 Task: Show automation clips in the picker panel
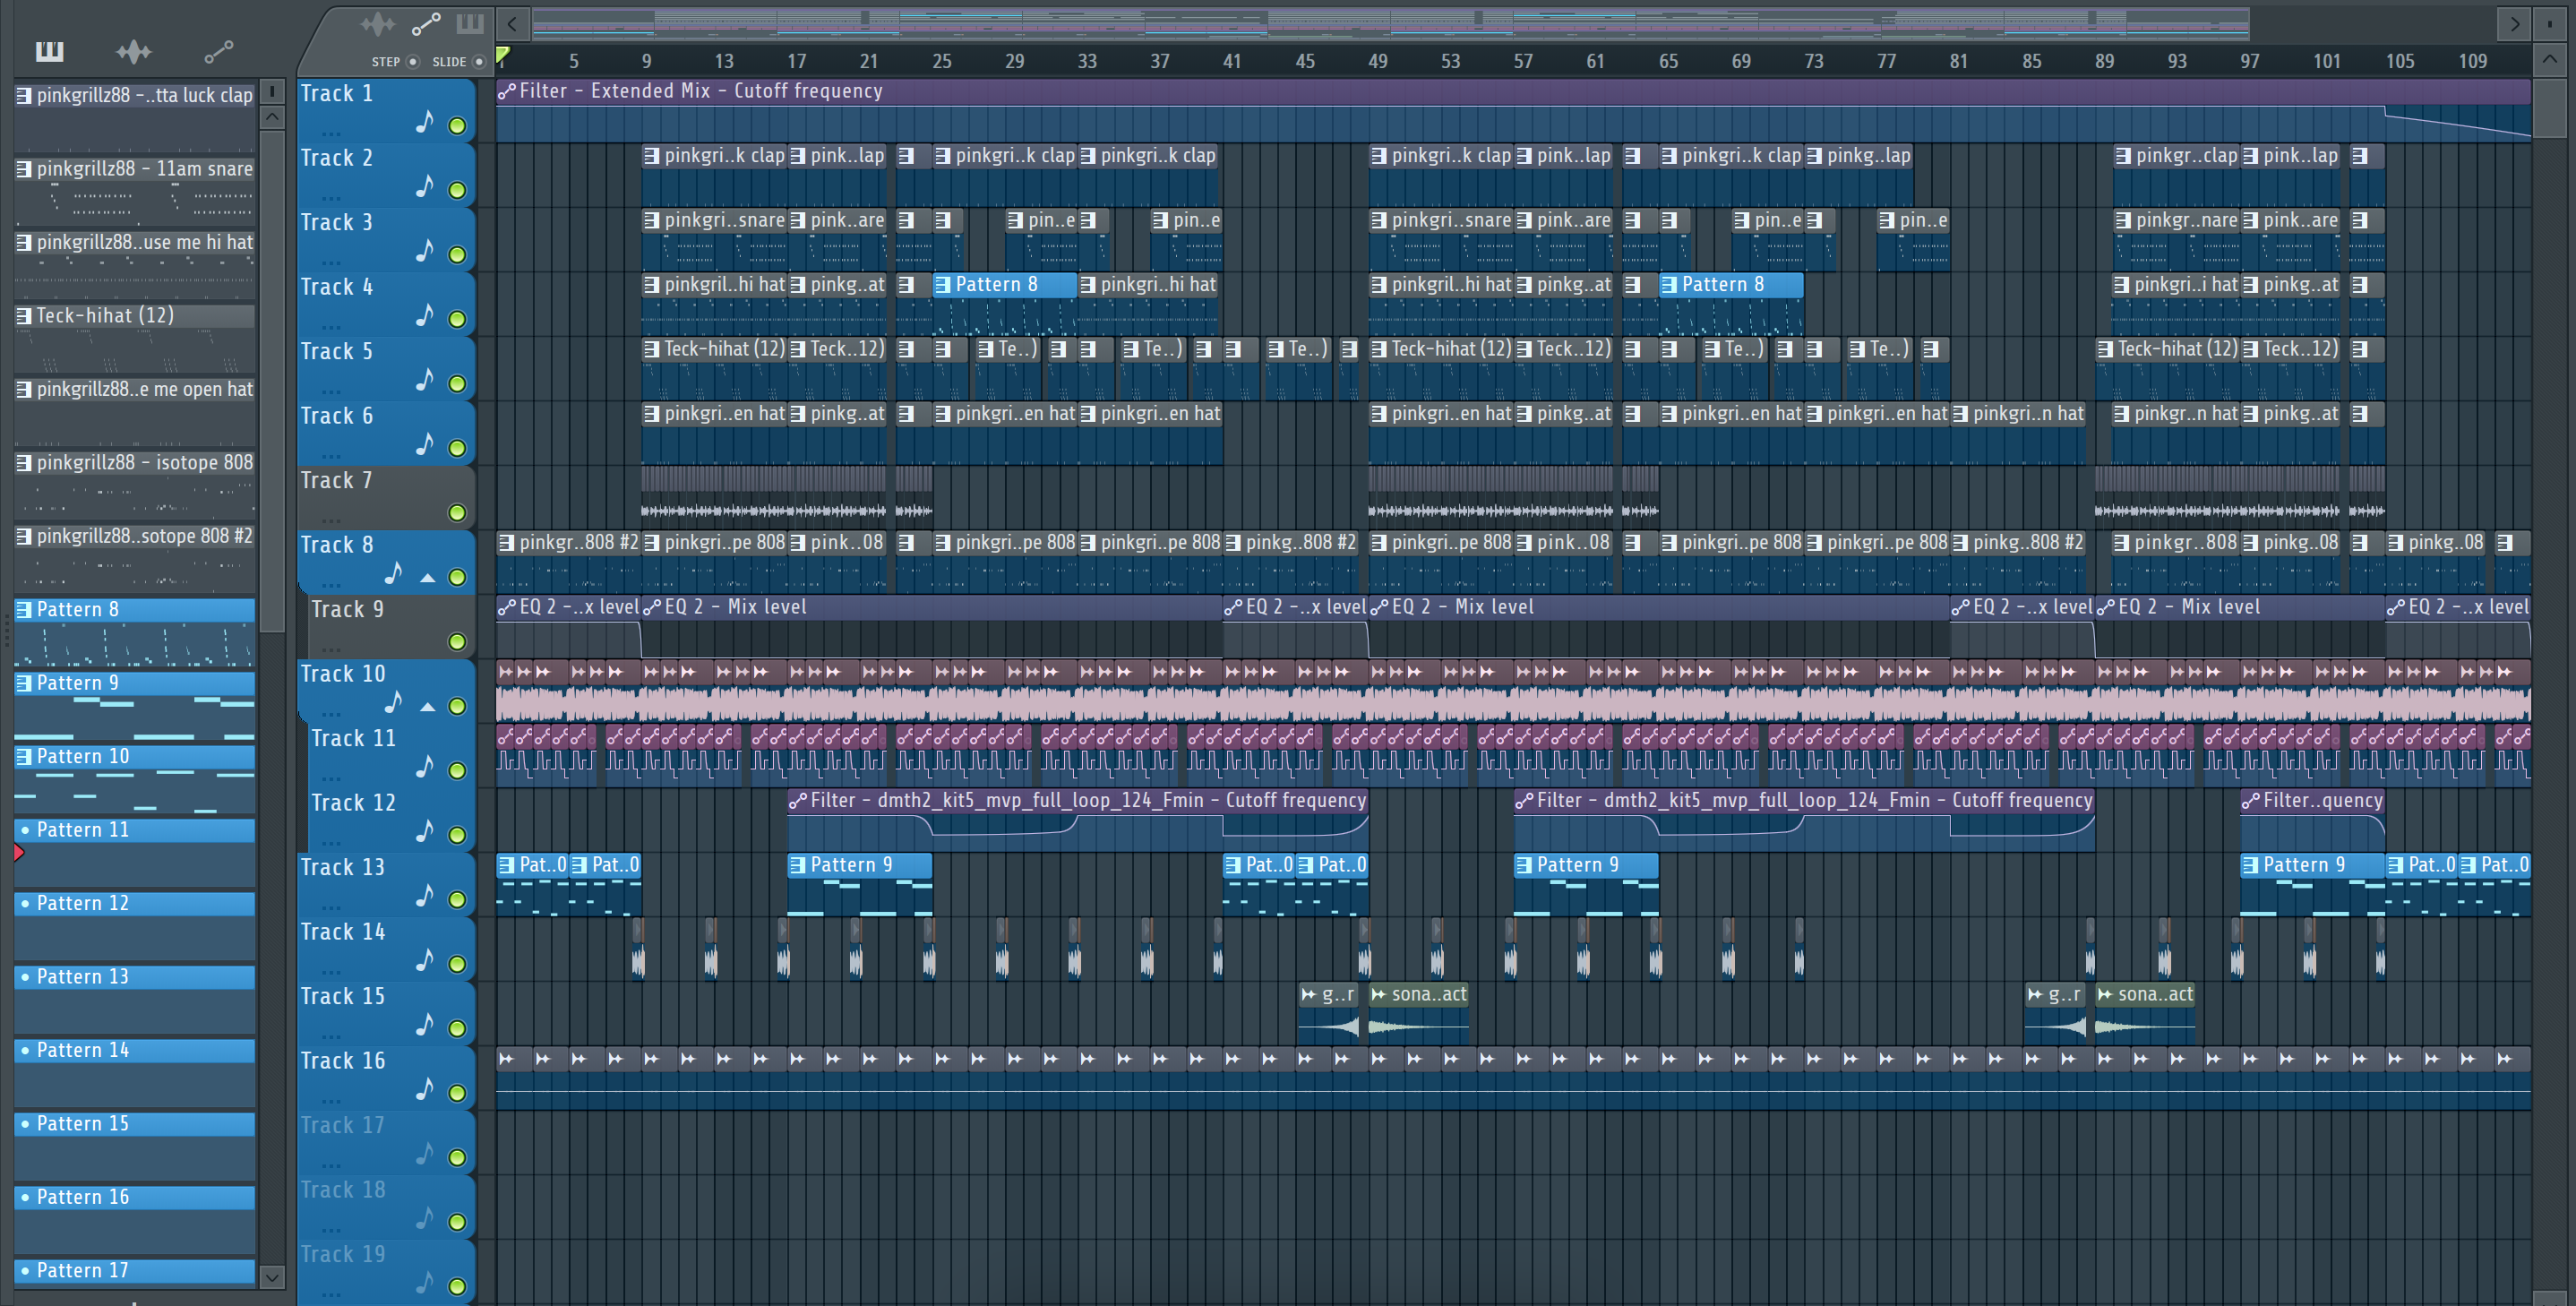[x=218, y=51]
